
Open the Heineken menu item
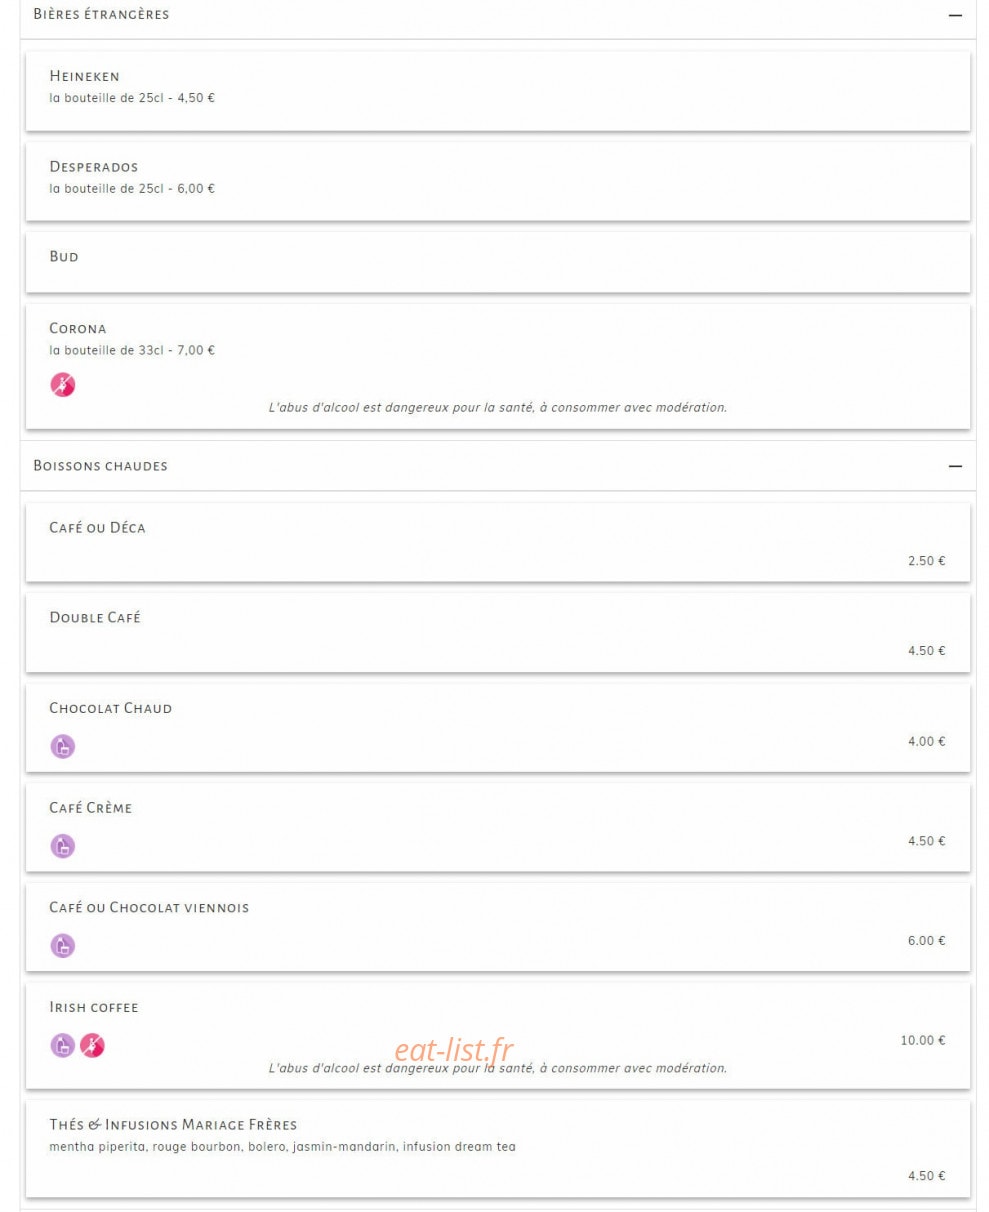pos(497,90)
